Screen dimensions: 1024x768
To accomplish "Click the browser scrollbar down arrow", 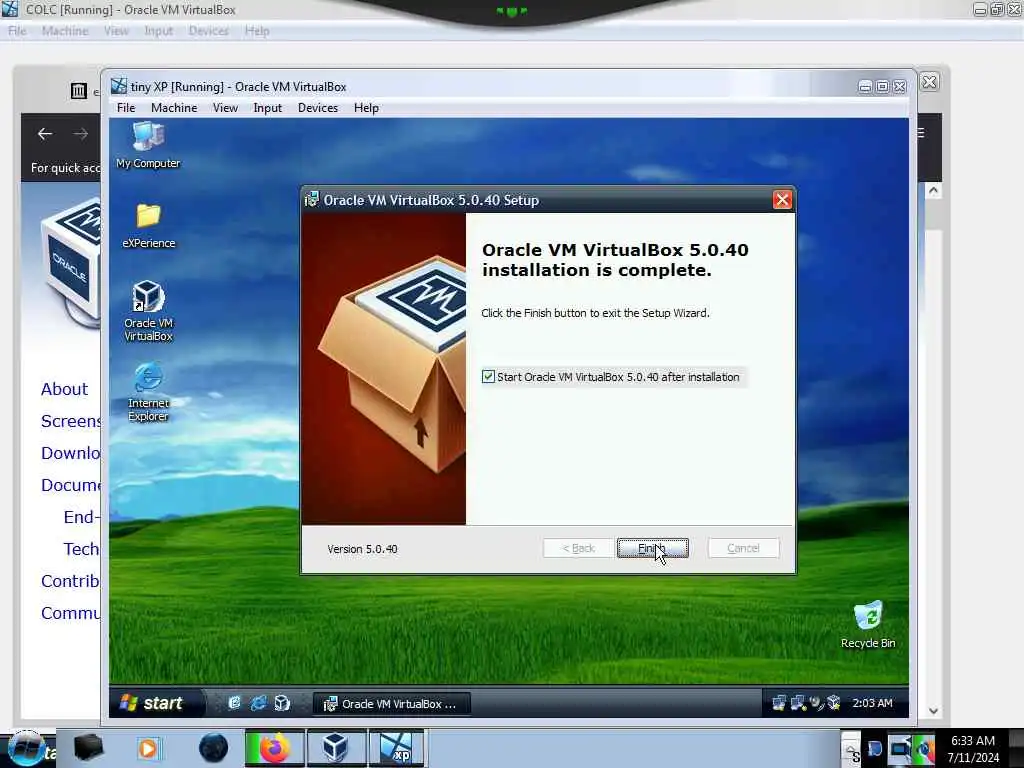I will pyautogui.click(x=933, y=711).
